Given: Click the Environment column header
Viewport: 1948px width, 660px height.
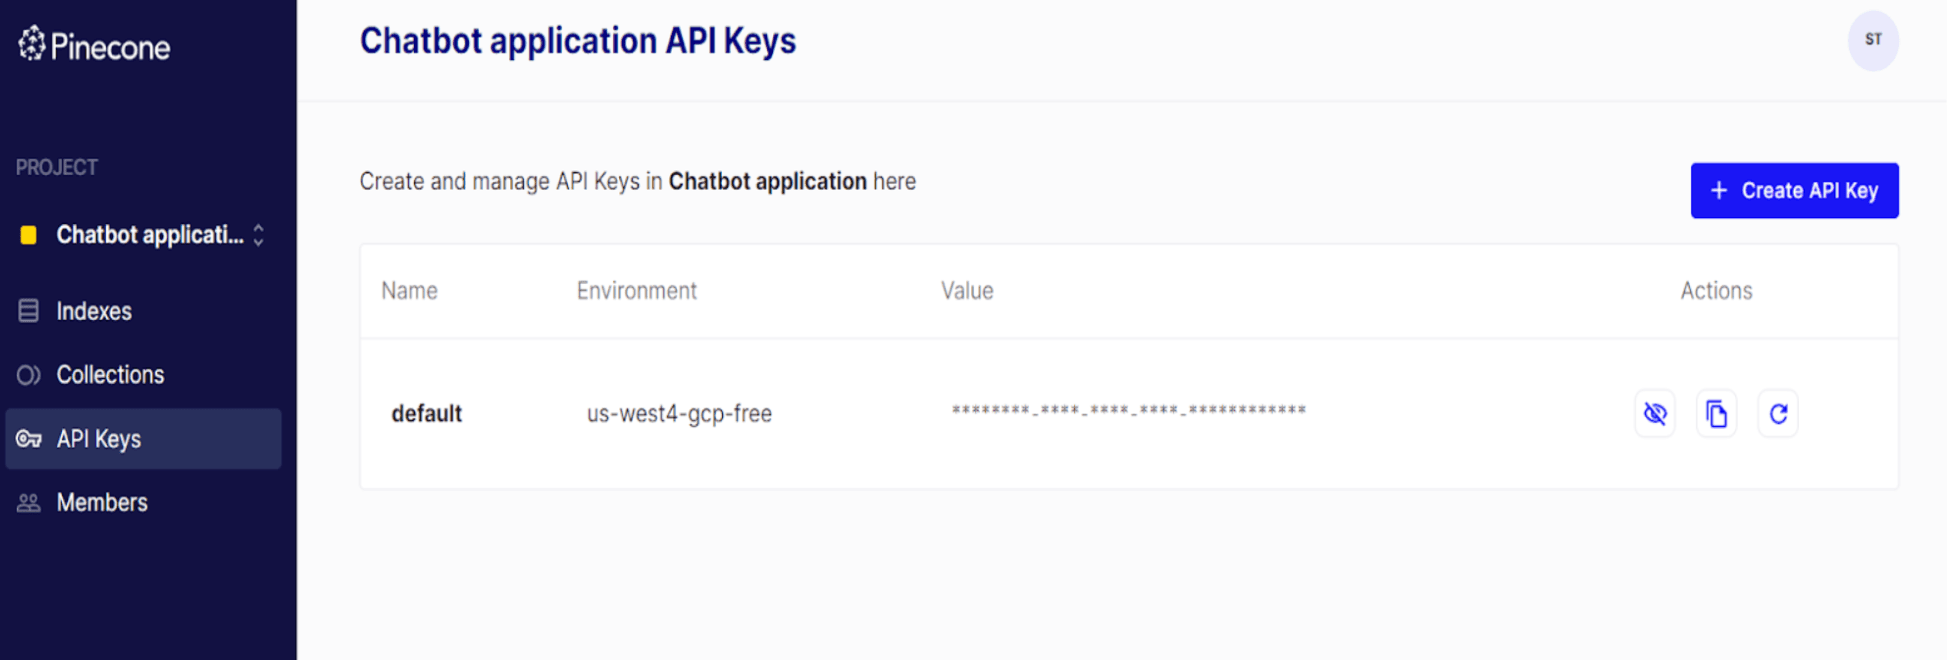Looking at the screenshot, I should point(636,291).
